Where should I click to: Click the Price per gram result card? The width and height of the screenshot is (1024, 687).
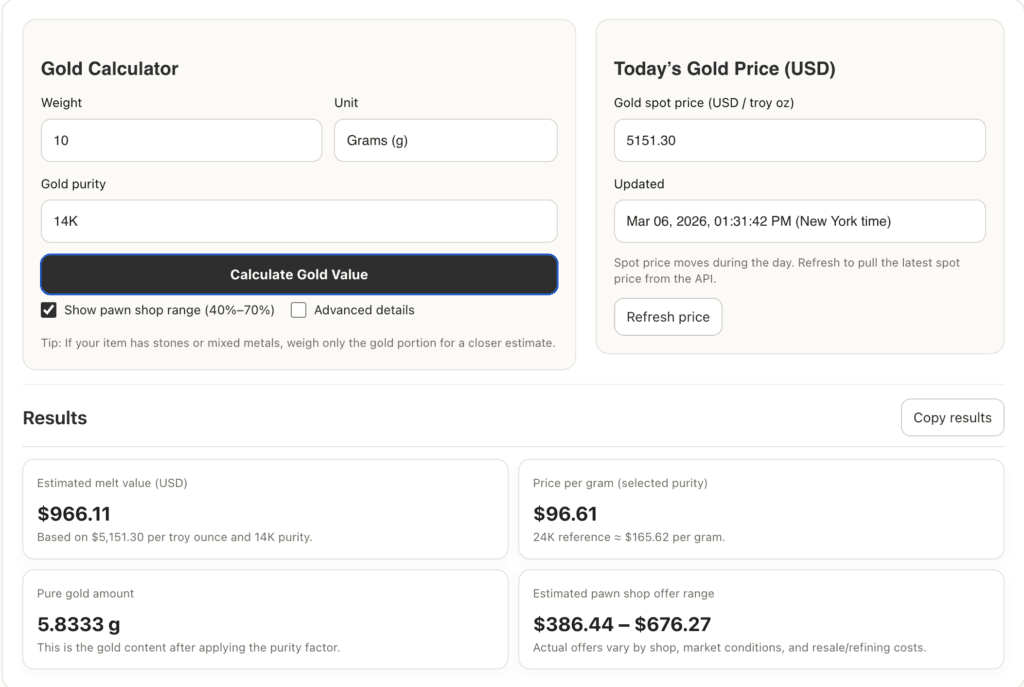pos(761,509)
